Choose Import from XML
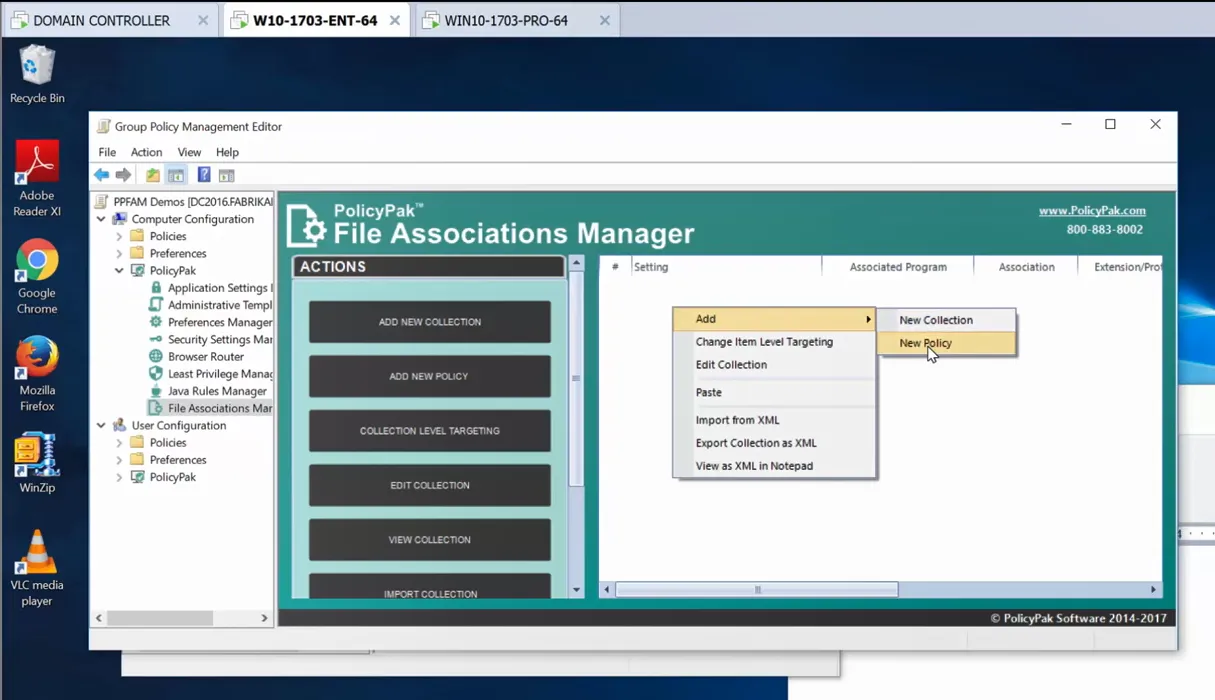This screenshot has width=1215, height=700. click(x=774, y=420)
